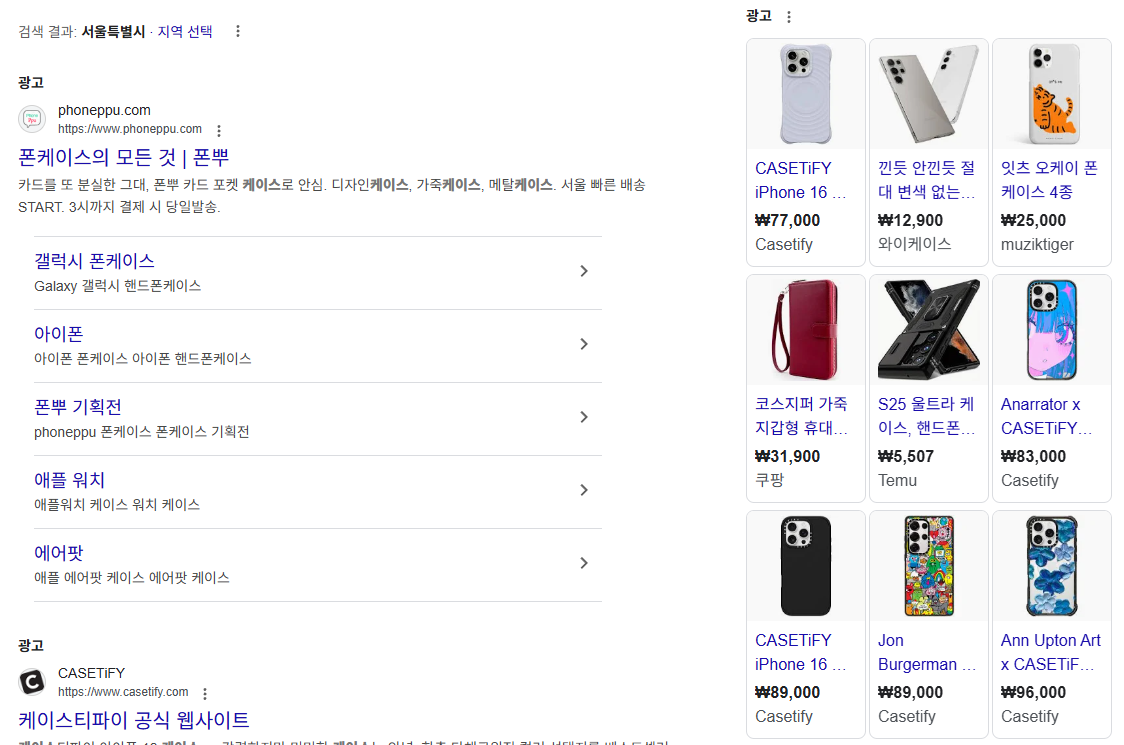Click the https://www.casetify.com URL text
Image resolution: width=1124 pixels, height=745 pixels.
pyautogui.click(x=123, y=692)
